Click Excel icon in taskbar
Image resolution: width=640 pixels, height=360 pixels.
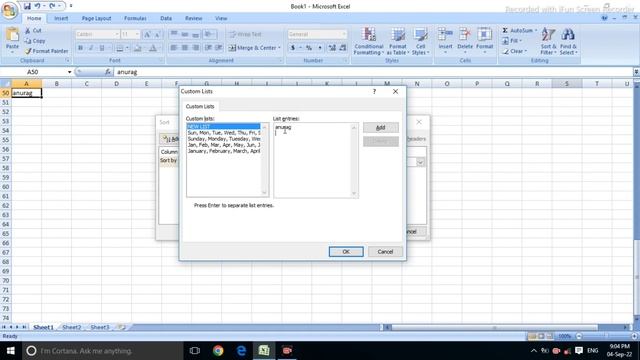(x=264, y=351)
